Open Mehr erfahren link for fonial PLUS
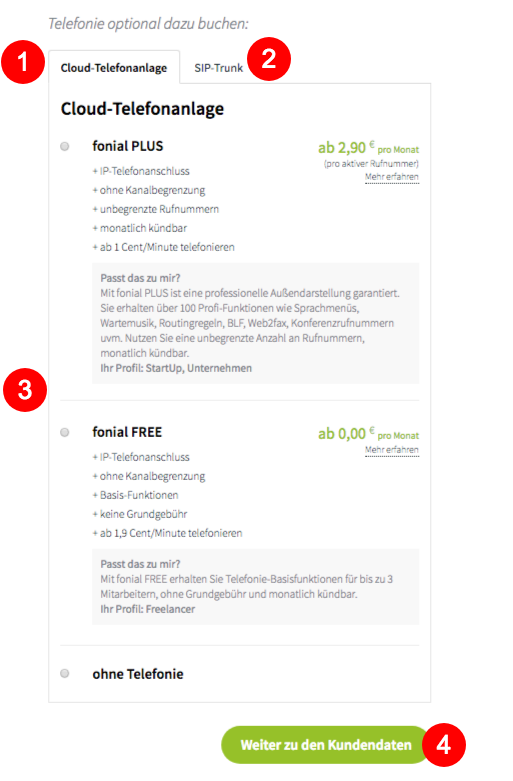The height and width of the screenshot is (781, 513). point(392,177)
